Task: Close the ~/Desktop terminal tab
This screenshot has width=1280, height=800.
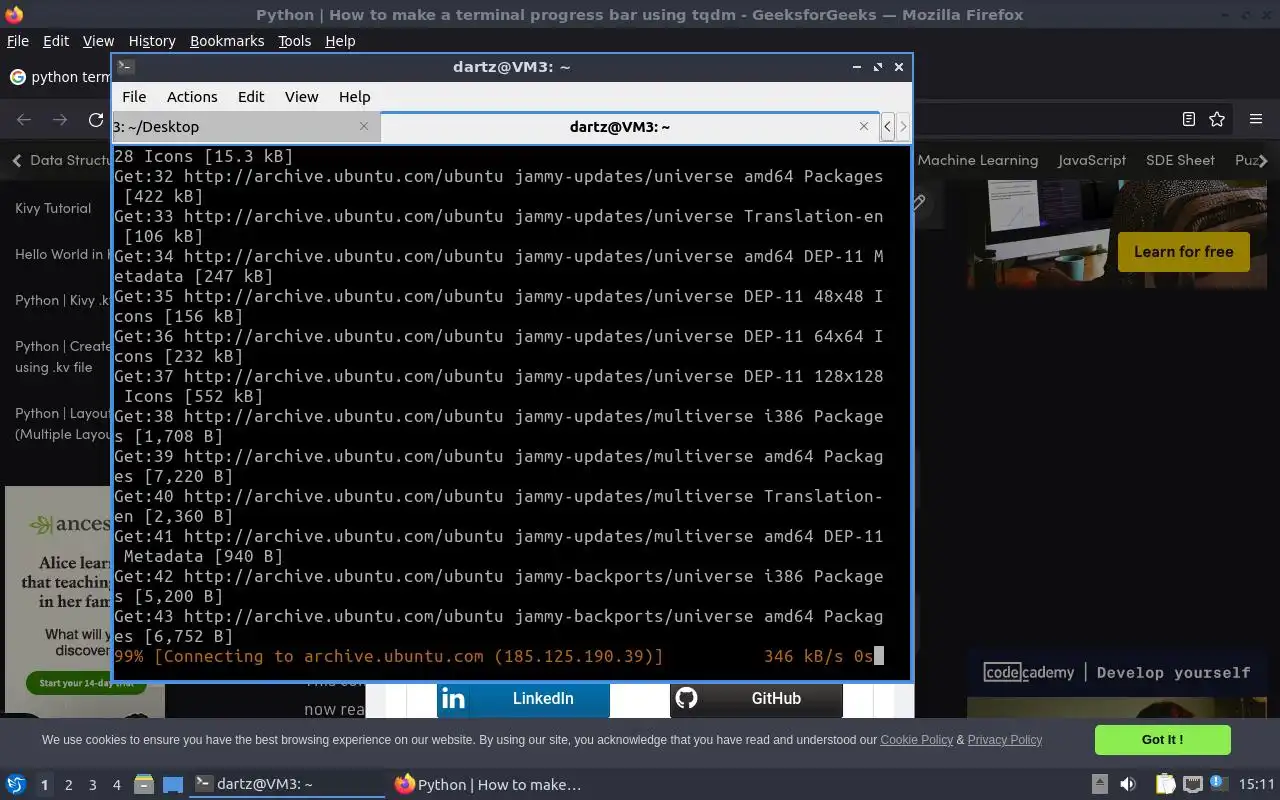Action: click(x=364, y=126)
